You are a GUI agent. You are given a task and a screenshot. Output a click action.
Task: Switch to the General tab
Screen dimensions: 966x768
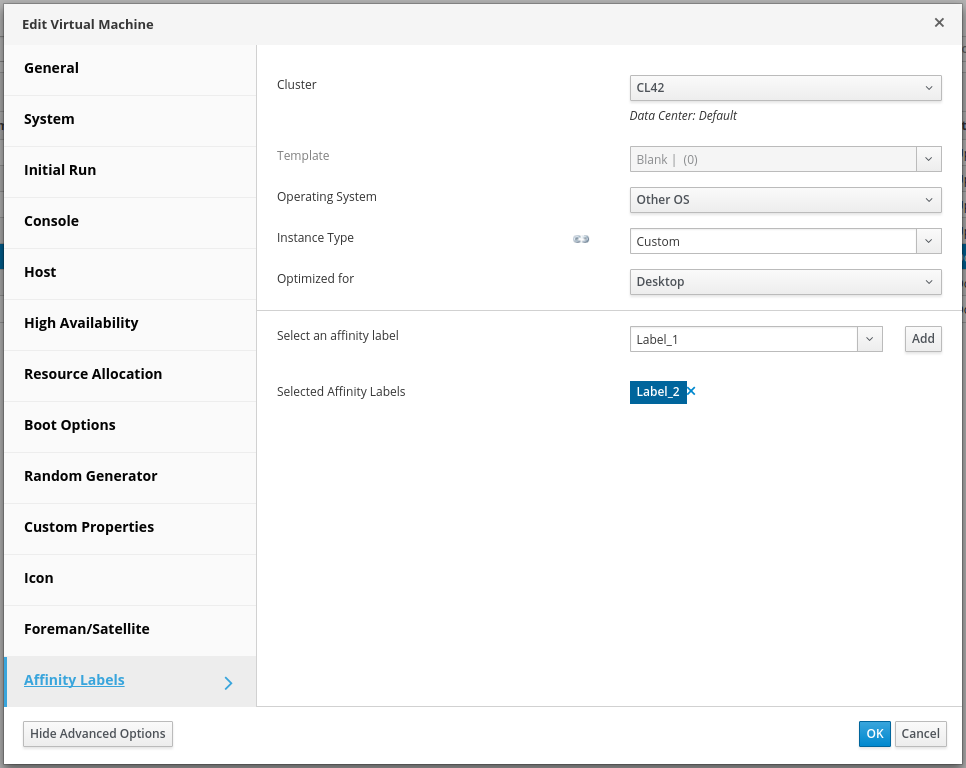(x=52, y=68)
